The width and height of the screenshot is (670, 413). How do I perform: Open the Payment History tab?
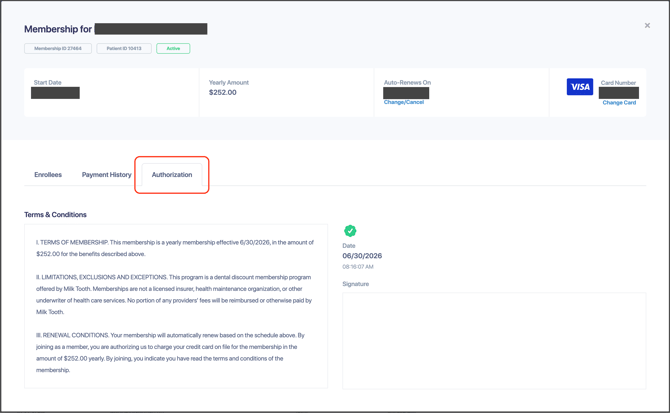[x=106, y=175]
